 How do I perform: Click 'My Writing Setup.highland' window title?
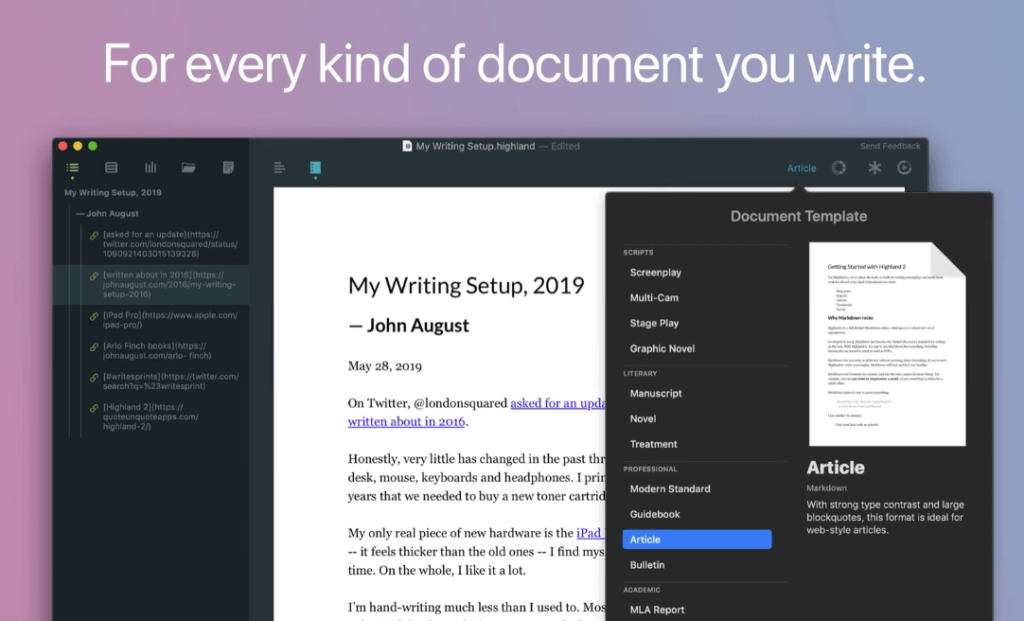475,146
